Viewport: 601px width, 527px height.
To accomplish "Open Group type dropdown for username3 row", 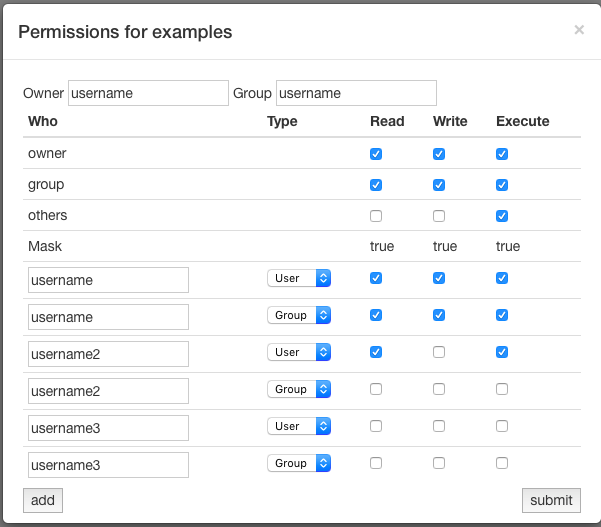I will pos(299,463).
